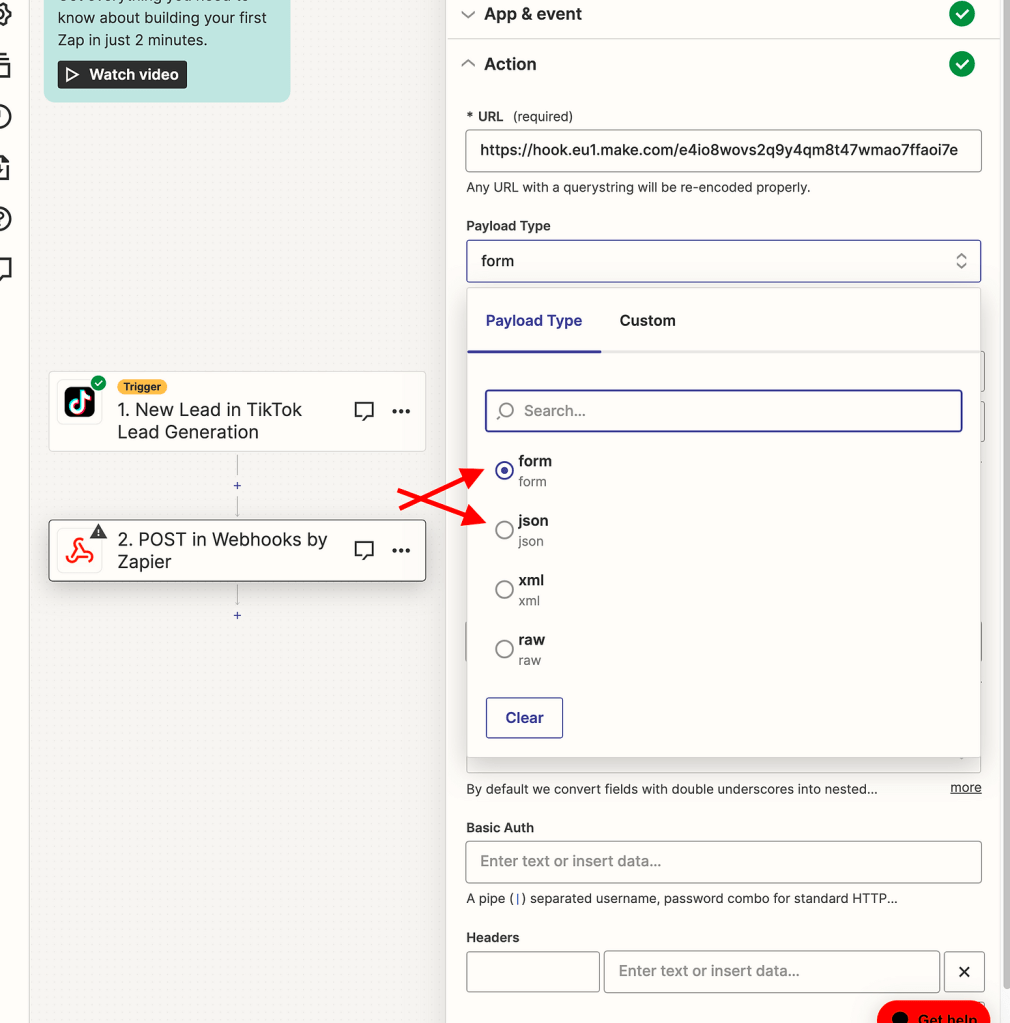Select the raw payload type radio button
Viewport: 1010px width, 1023px height.
[x=504, y=648]
